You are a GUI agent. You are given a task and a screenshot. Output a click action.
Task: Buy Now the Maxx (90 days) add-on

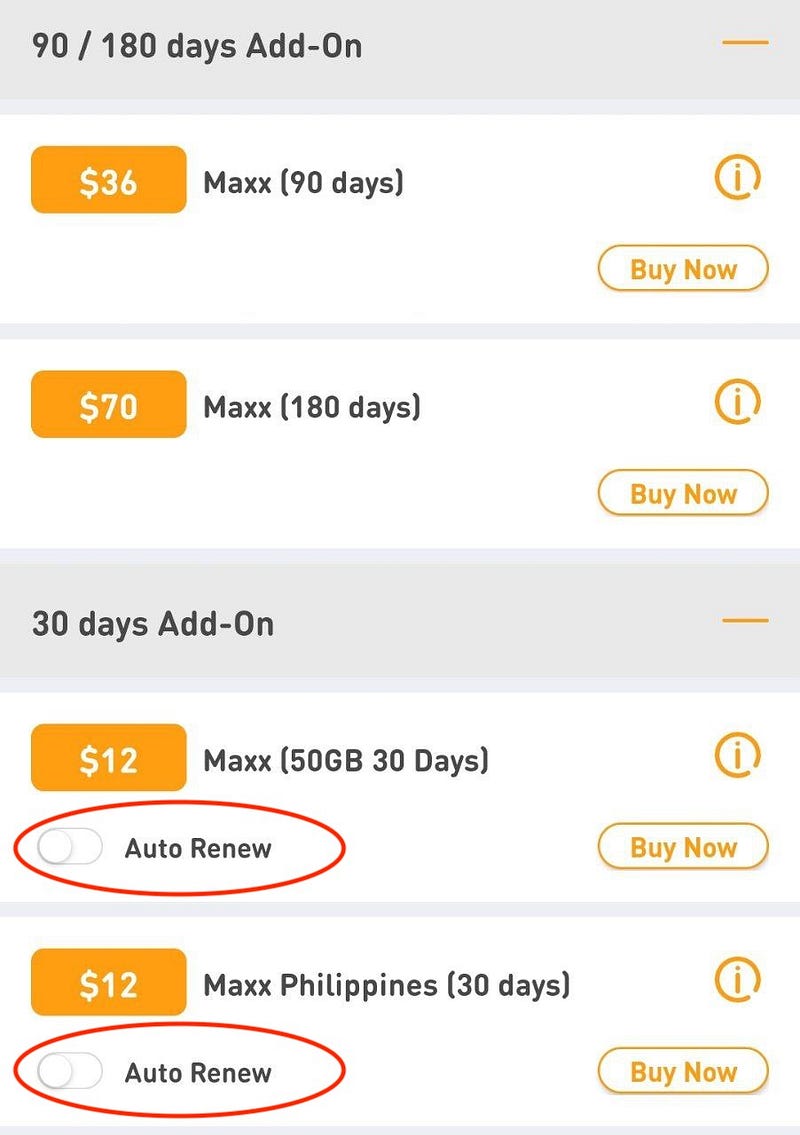click(683, 269)
